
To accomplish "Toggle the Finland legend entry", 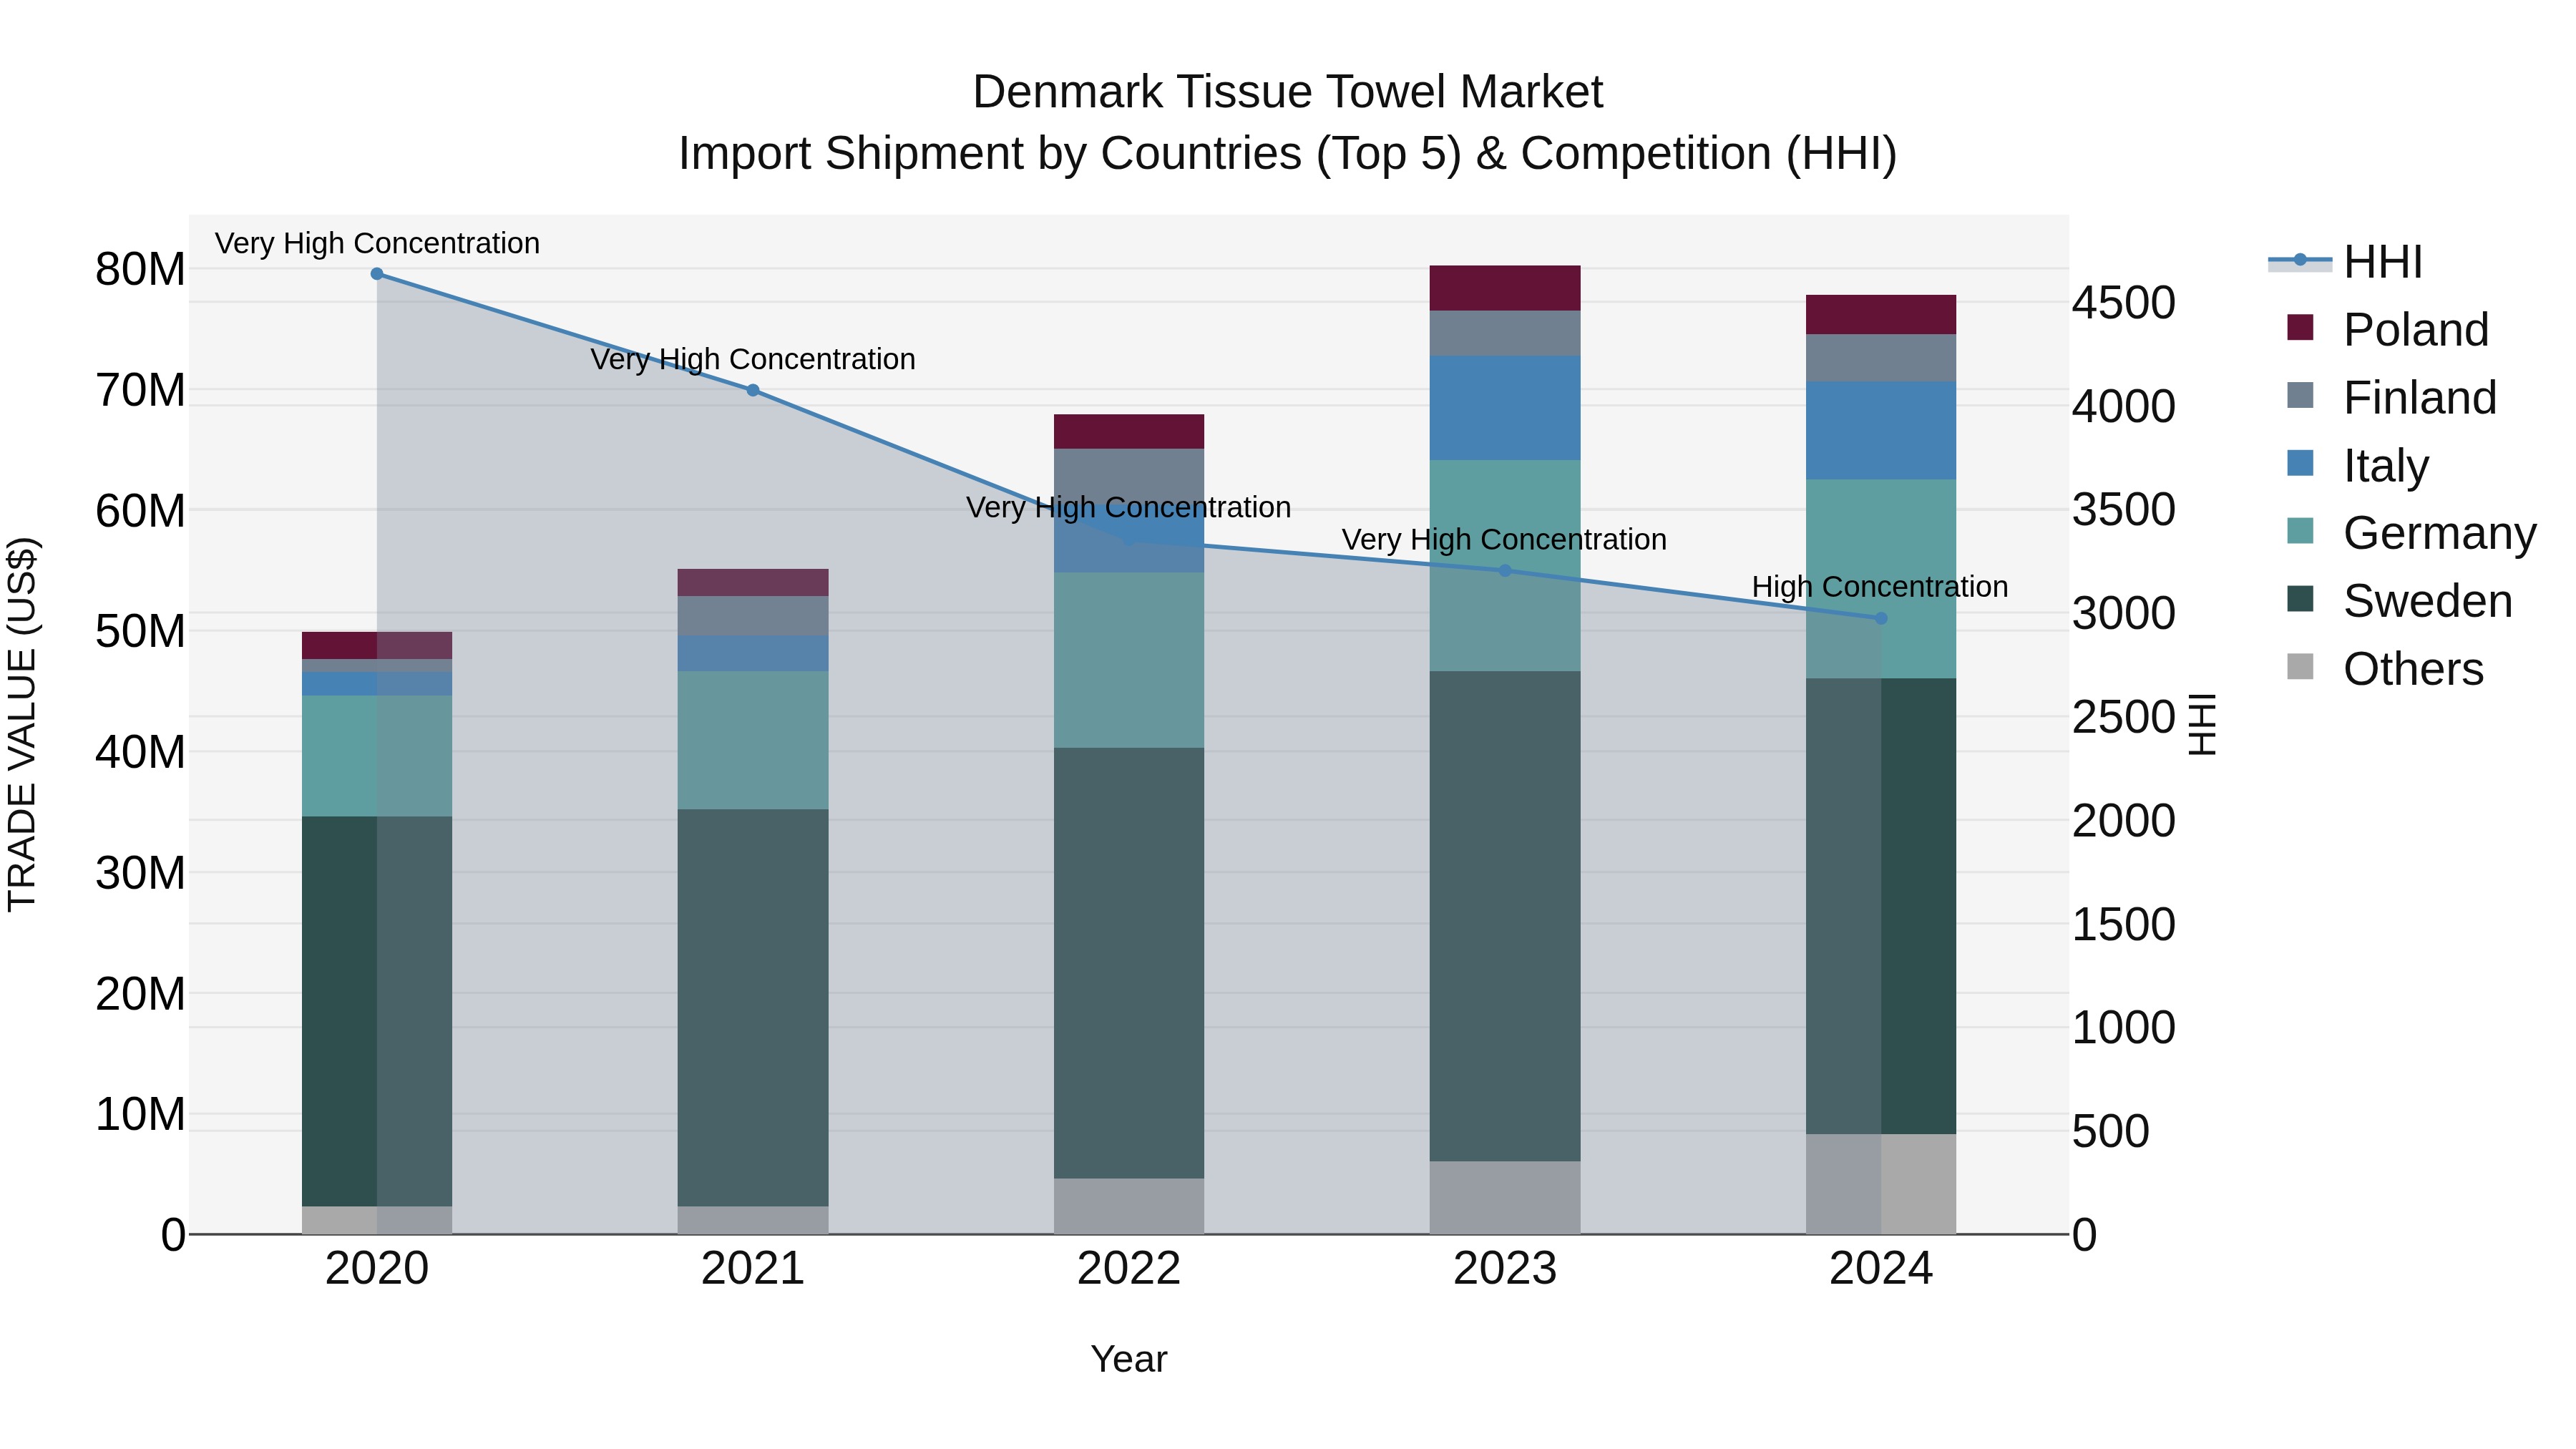I will 2391,397.
